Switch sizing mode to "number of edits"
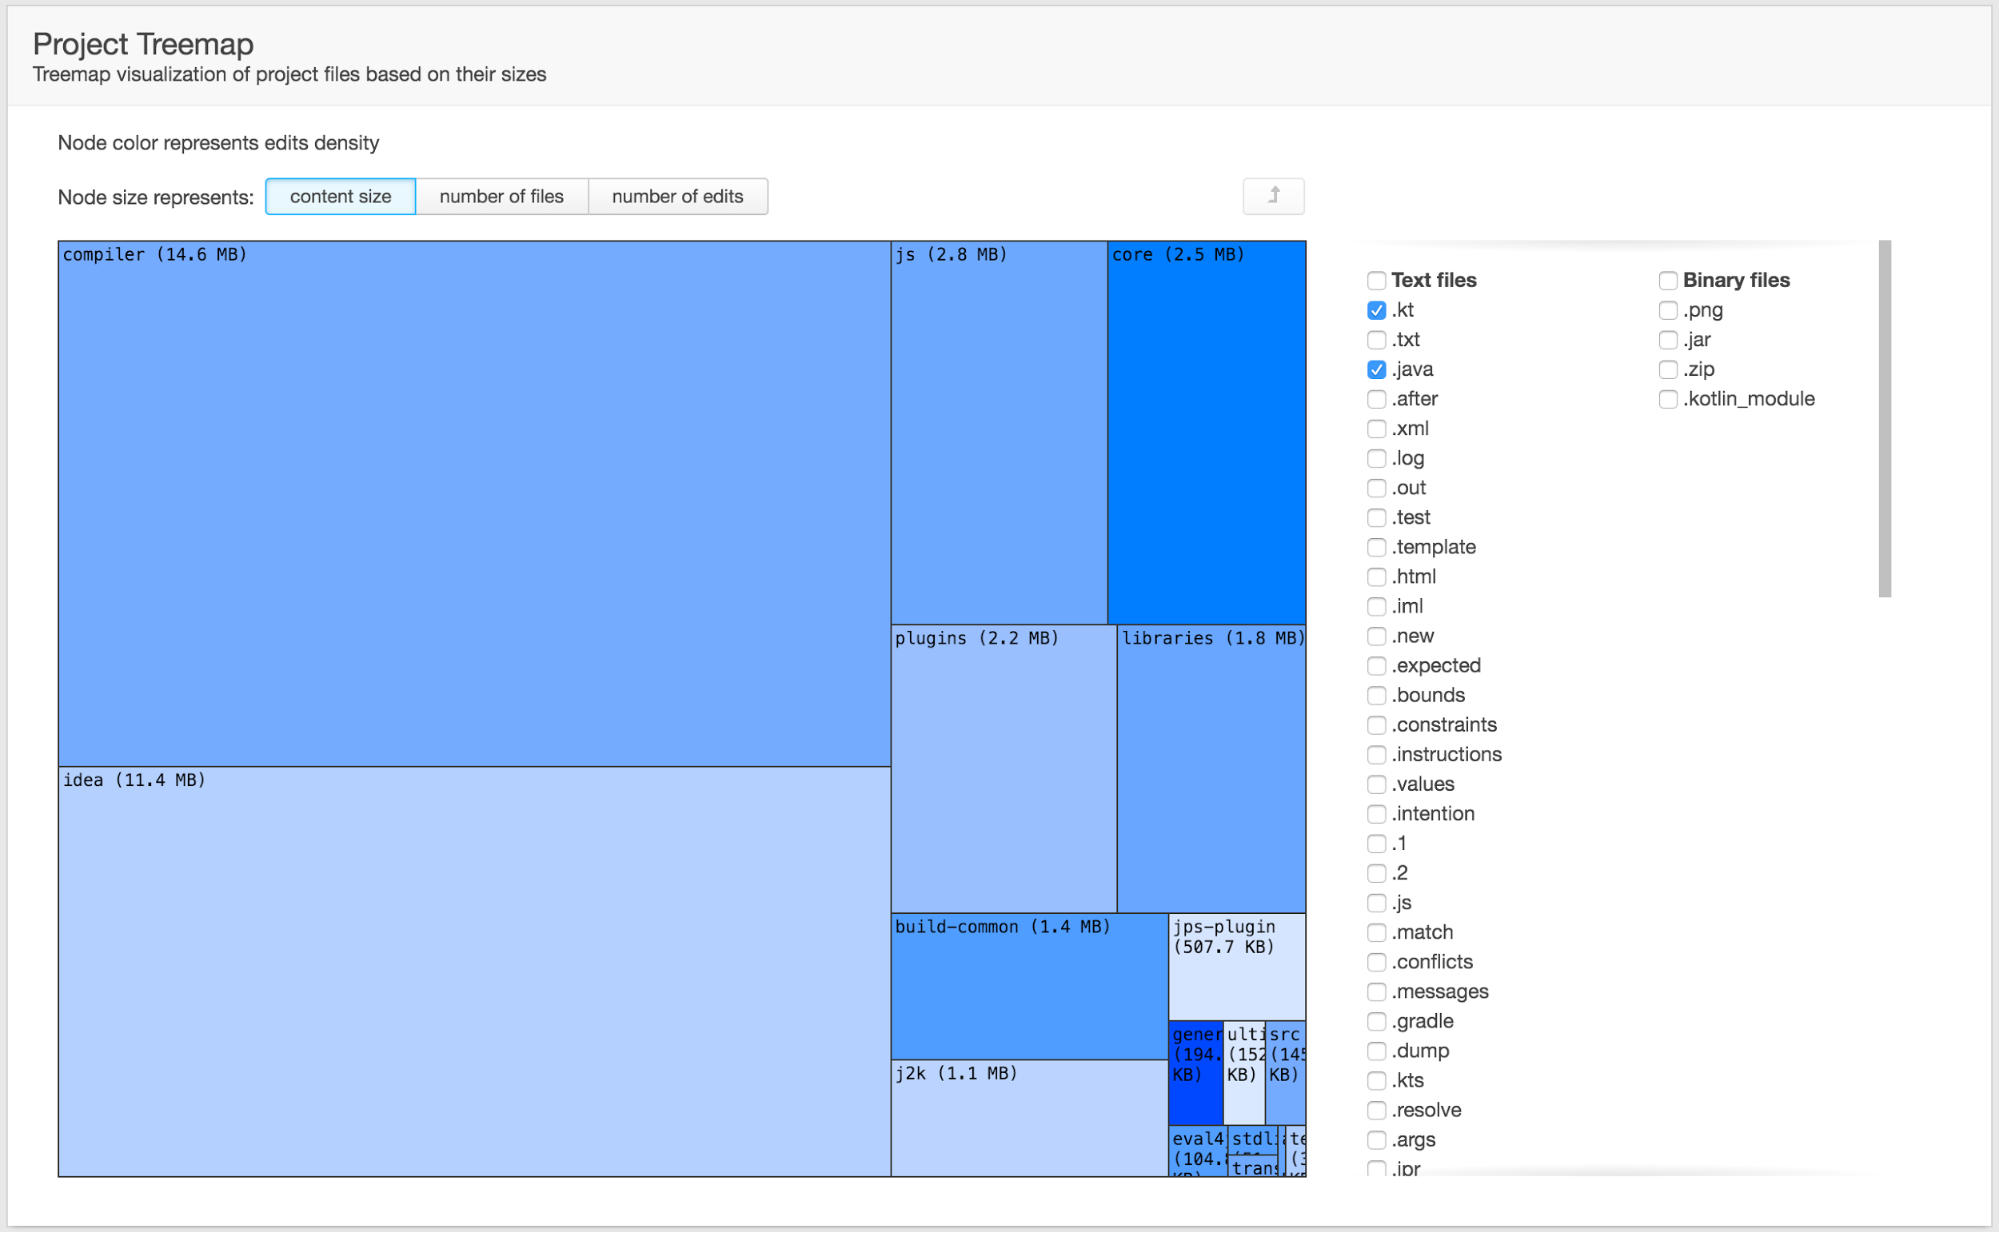Screen dimensions: 1999x1233 [x=678, y=196]
